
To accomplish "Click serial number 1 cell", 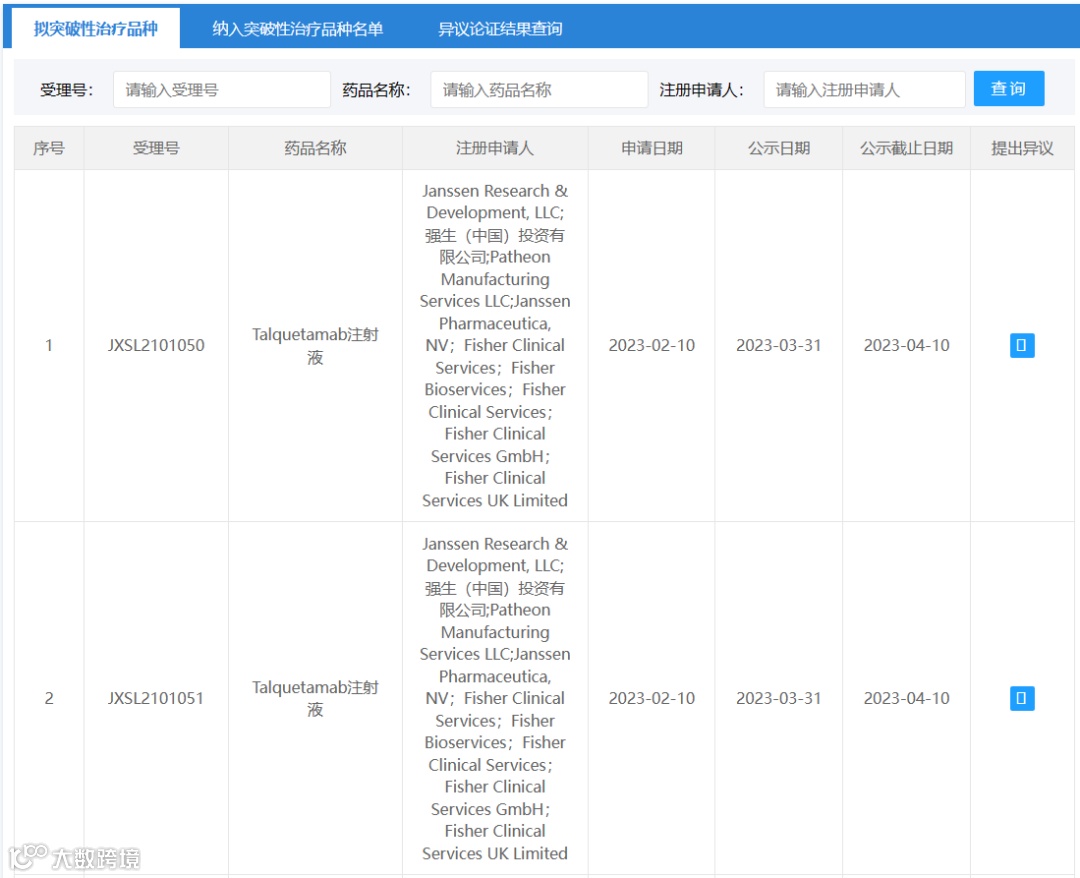I will tap(49, 345).
